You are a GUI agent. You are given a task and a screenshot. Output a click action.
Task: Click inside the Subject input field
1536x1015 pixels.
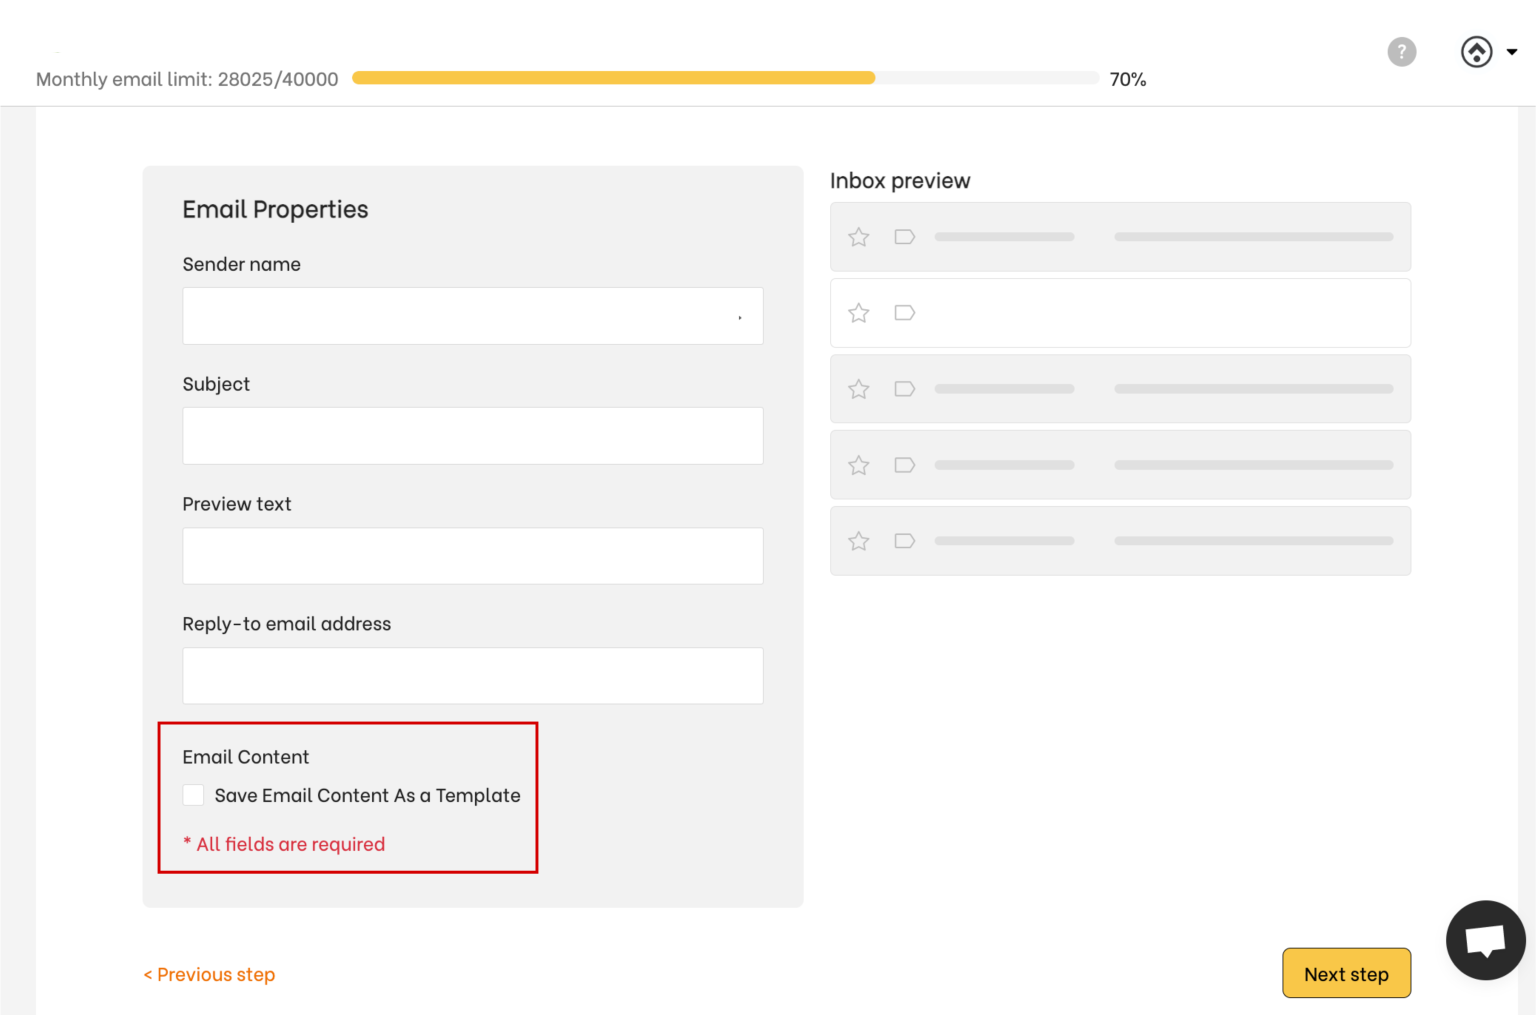(x=472, y=436)
